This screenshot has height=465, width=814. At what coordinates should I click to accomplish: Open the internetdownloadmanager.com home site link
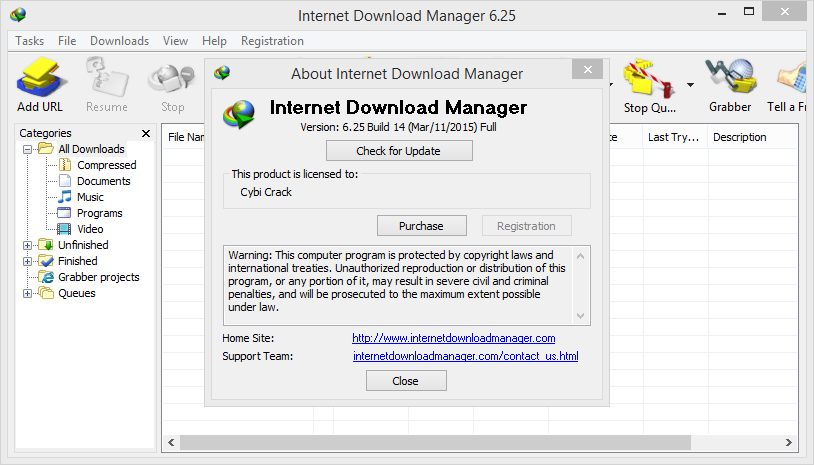pyautogui.click(x=454, y=338)
